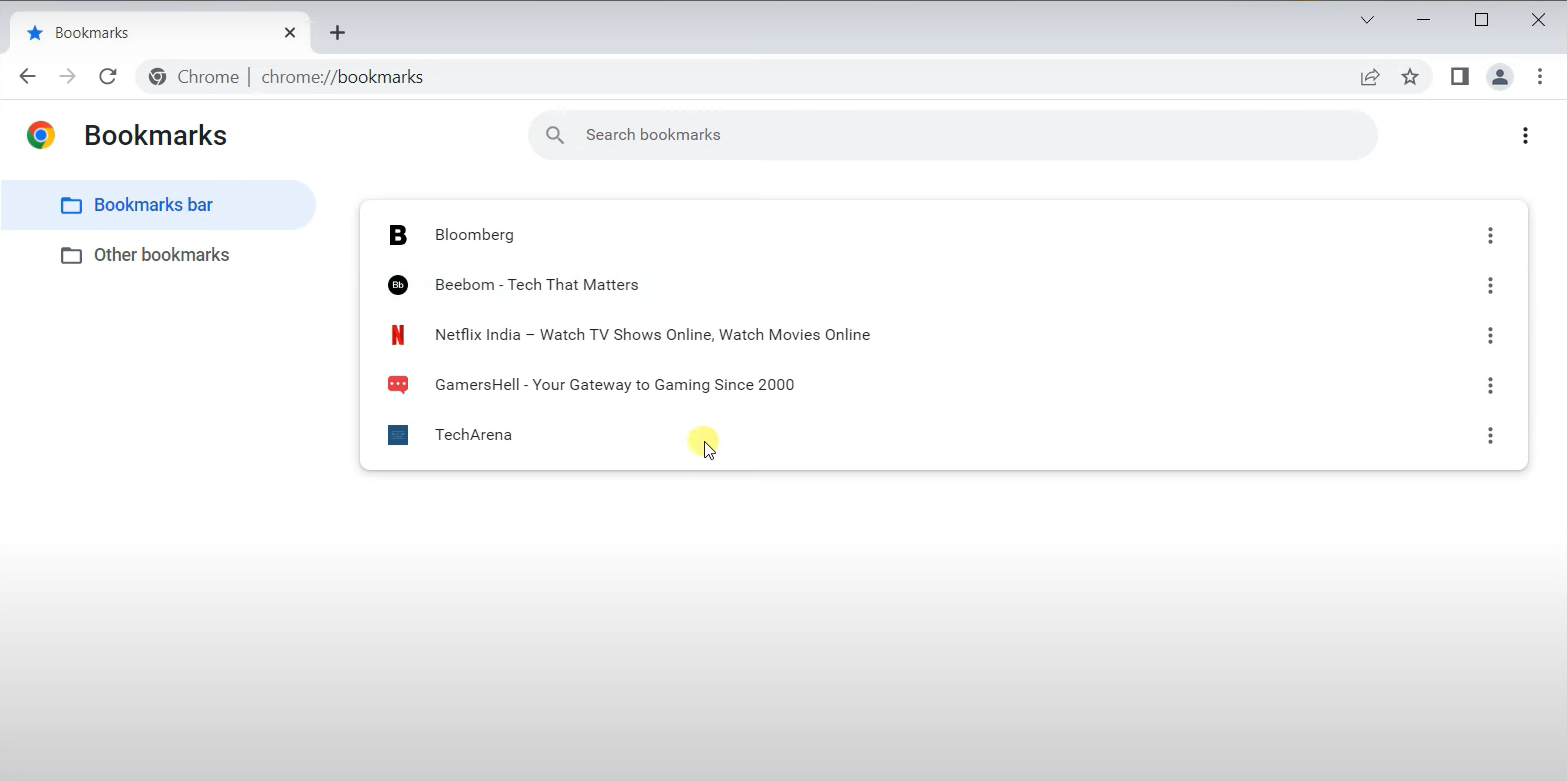The width and height of the screenshot is (1567, 781).
Task: Open more actions for Bloomberg bookmark
Action: click(1490, 236)
